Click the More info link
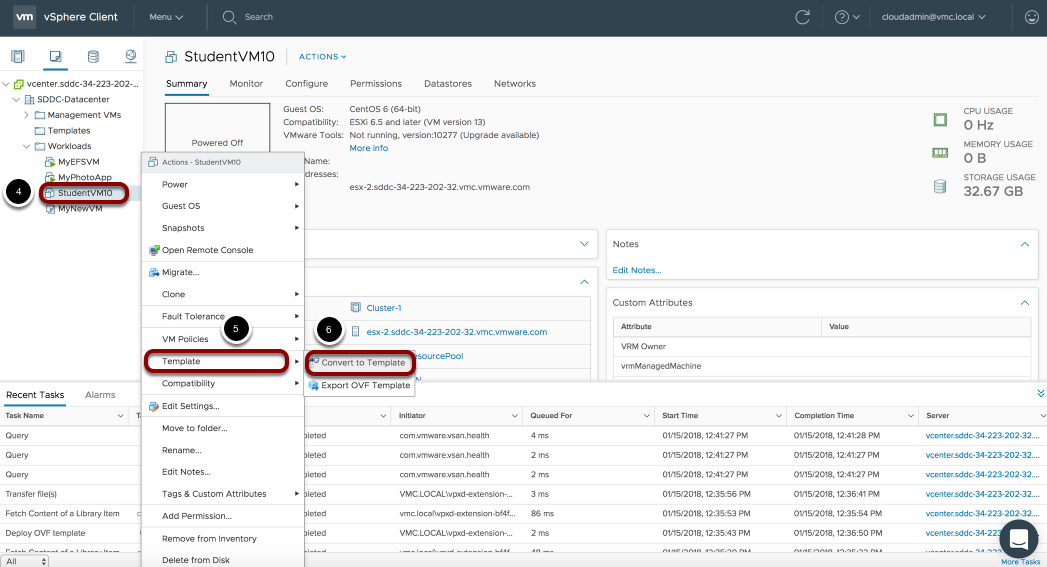Viewport: 1047px width, 567px height. pyautogui.click(x=369, y=148)
